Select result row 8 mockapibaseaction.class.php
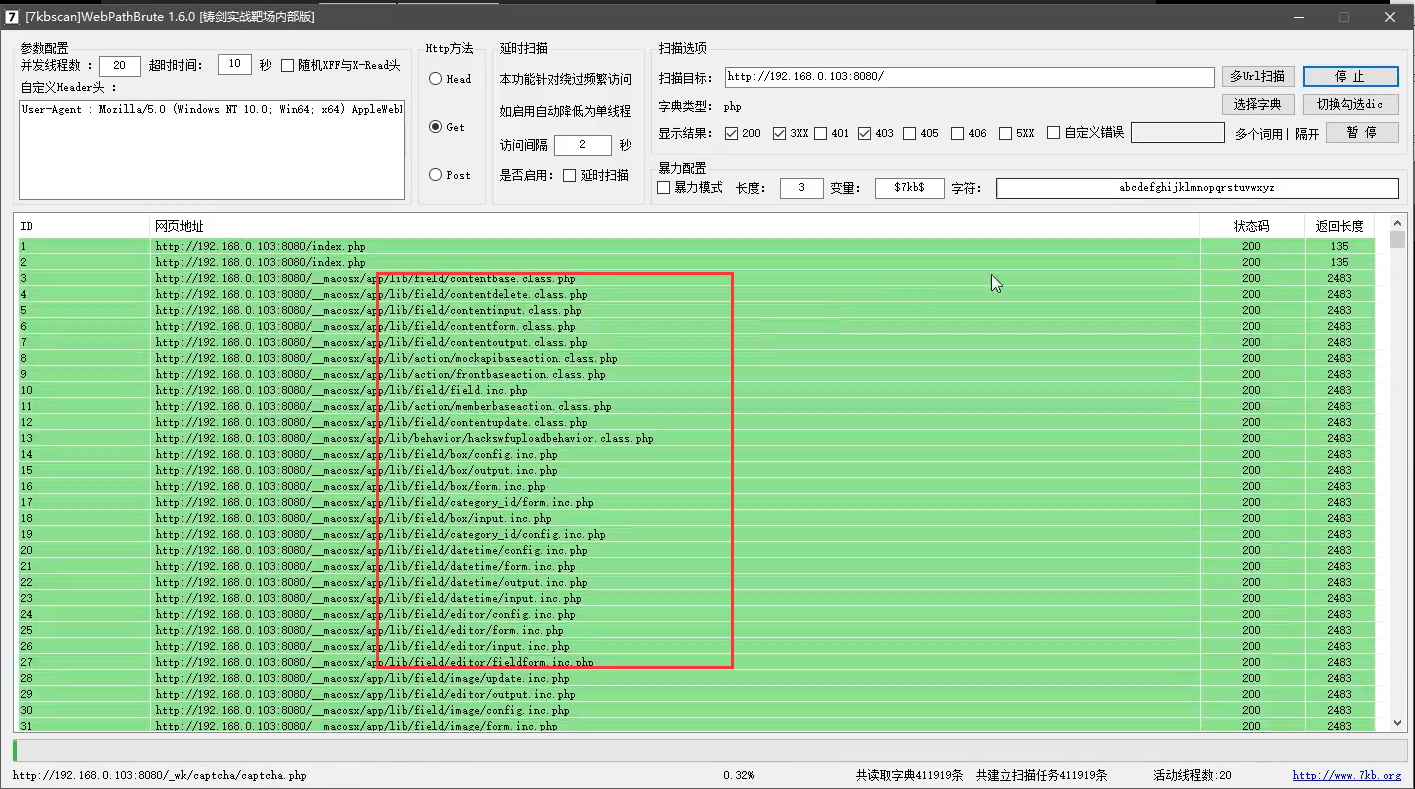The height and width of the screenshot is (789, 1415). click(x=695, y=358)
